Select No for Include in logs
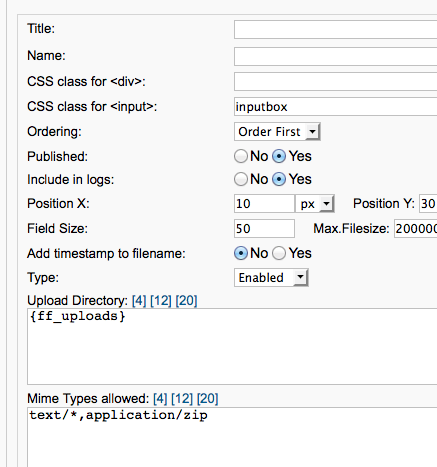This screenshot has width=437, height=467. pos(241,179)
